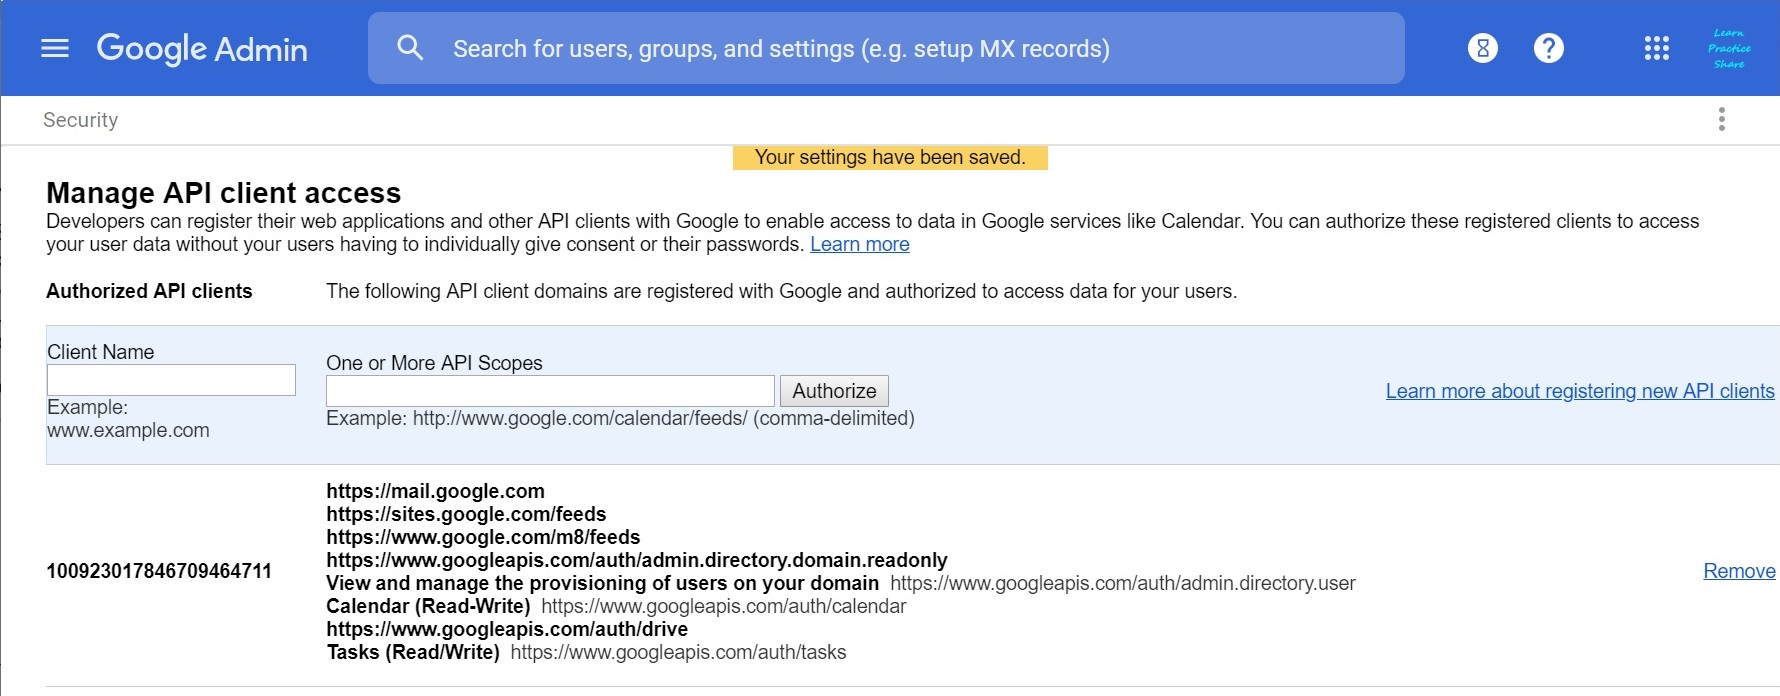1780x696 pixels.
Task: Click the https://www.google.com/m8/feeds scope
Action: [x=483, y=537]
